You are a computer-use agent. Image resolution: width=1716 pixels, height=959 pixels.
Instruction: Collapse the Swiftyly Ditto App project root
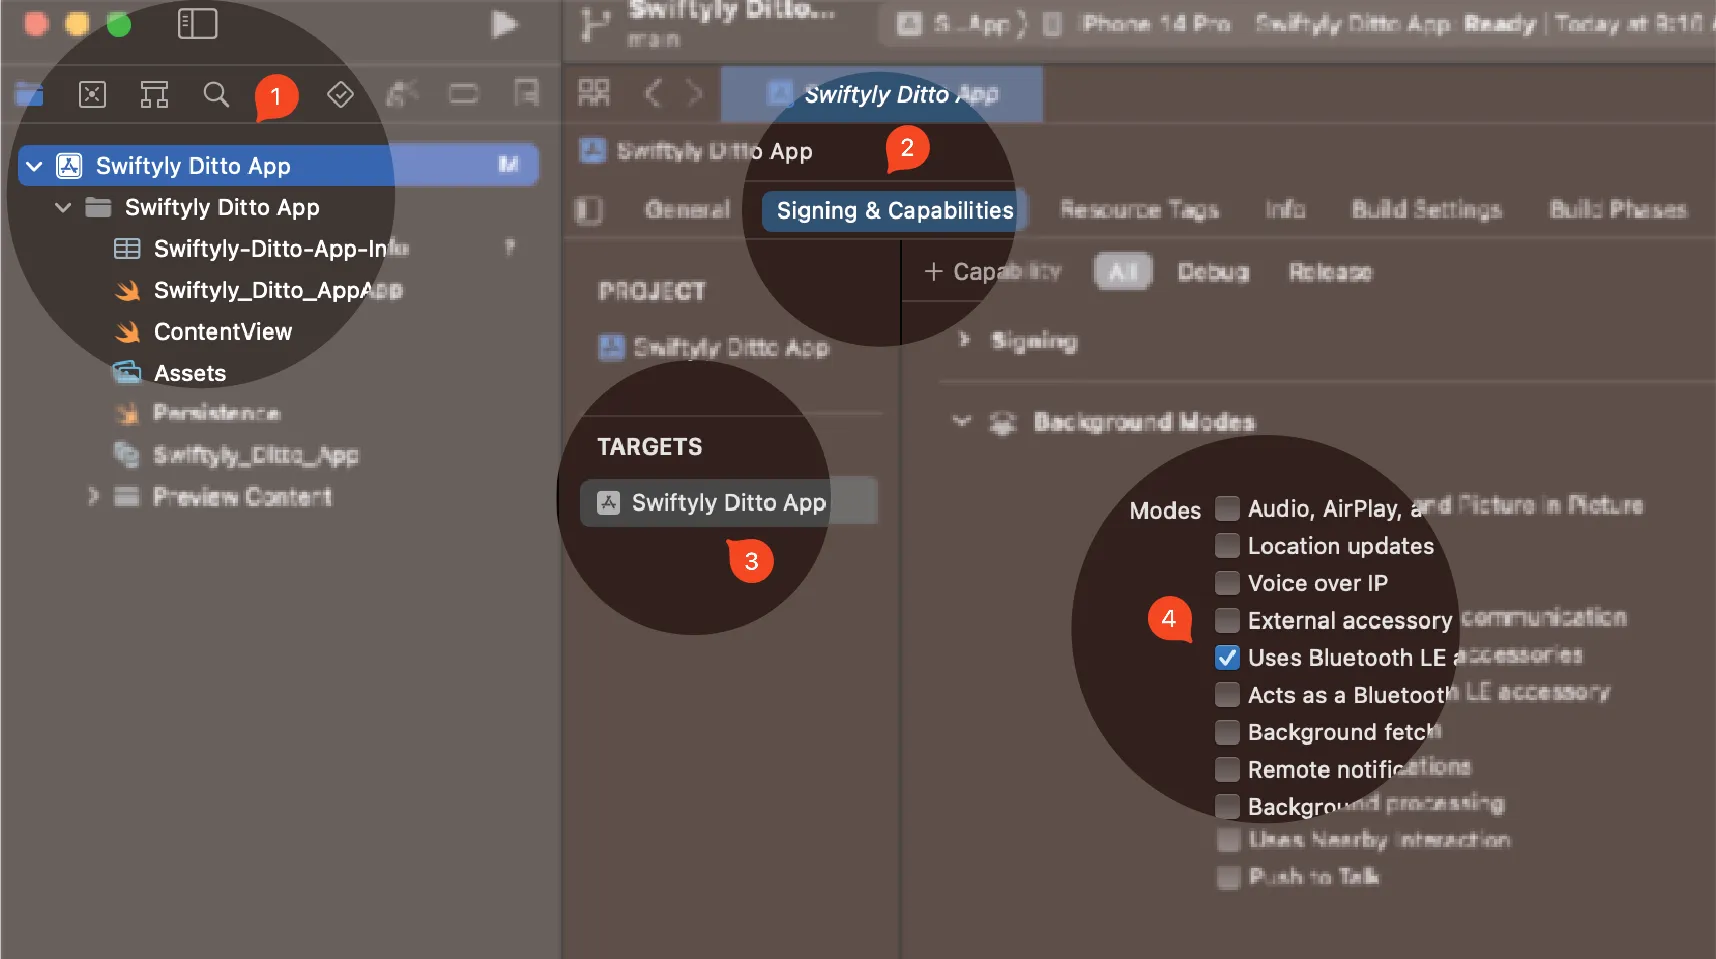35,166
